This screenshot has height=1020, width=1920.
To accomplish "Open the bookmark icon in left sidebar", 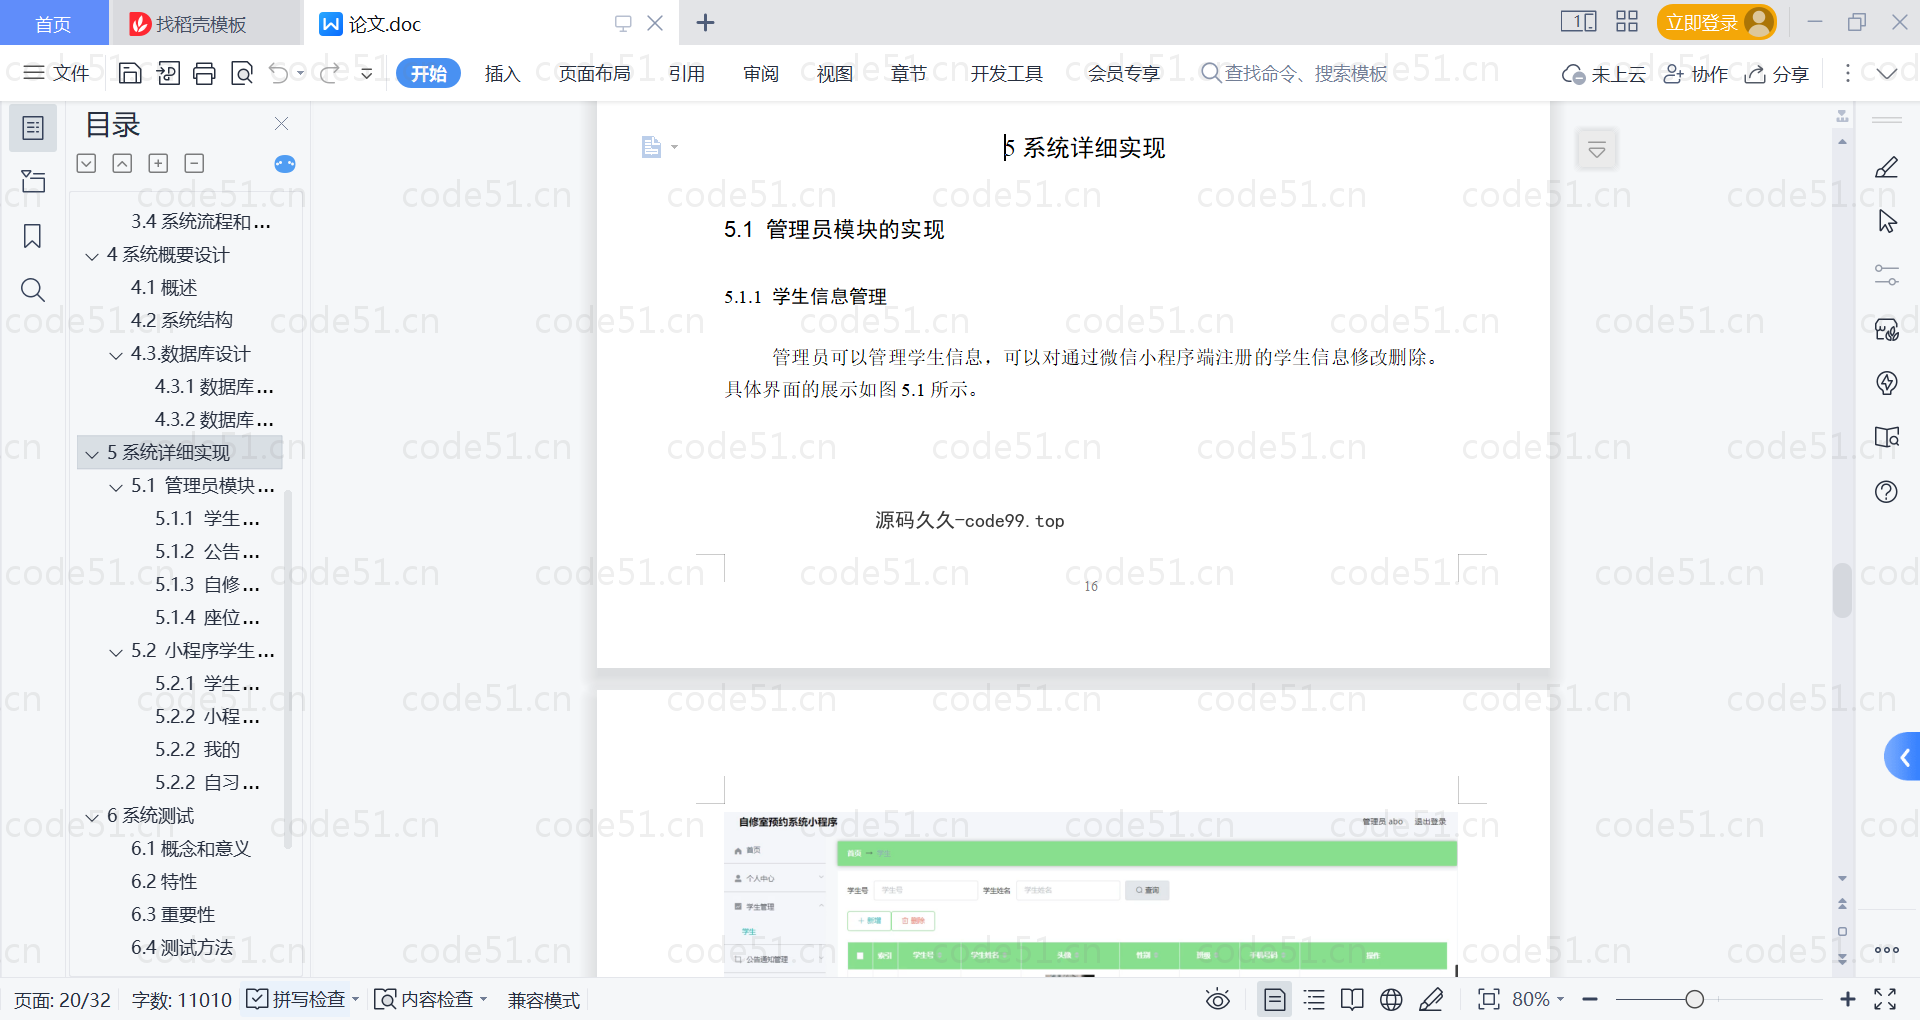I will 33,236.
